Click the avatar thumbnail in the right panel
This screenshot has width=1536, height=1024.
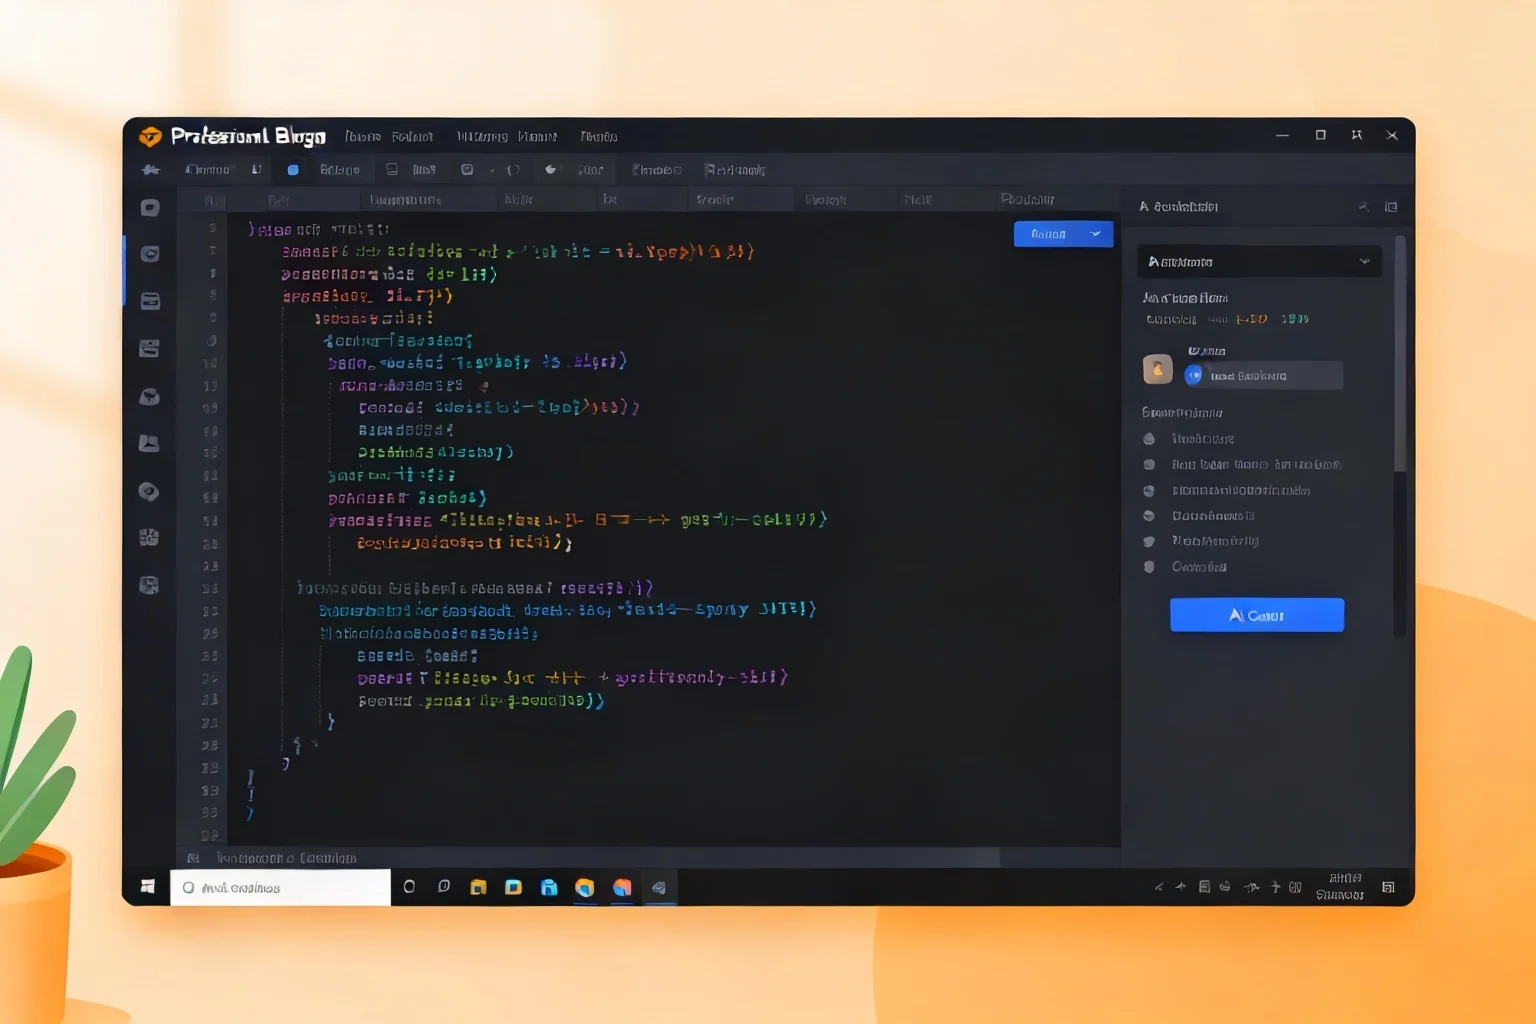point(1157,369)
